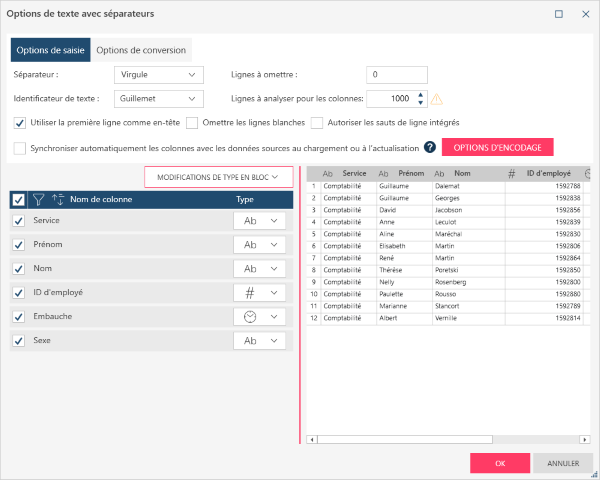This screenshot has width=600, height=480.
Task: Click the sort arrows icon beside Nom de colonne
Action: [x=58, y=199]
